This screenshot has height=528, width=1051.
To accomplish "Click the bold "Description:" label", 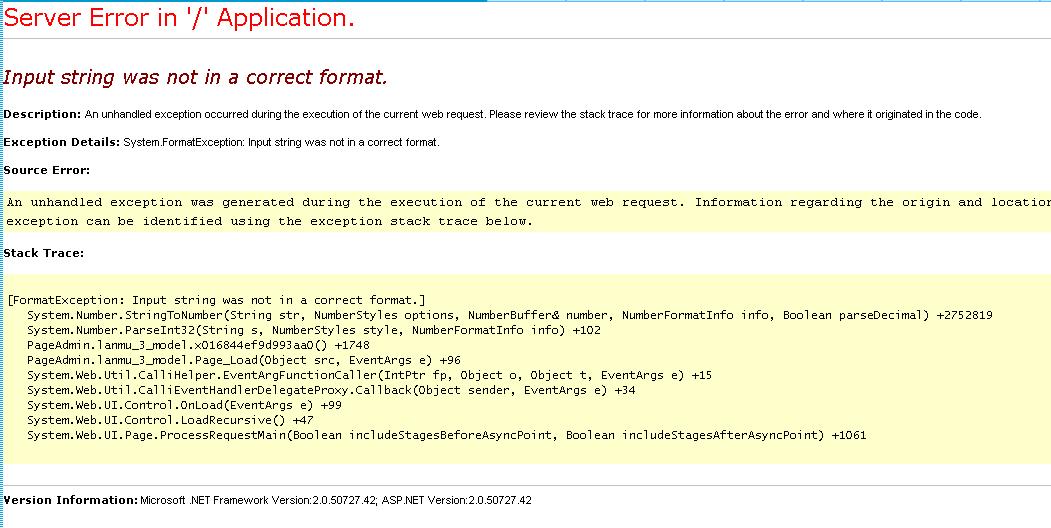I will click(x=42, y=114).
